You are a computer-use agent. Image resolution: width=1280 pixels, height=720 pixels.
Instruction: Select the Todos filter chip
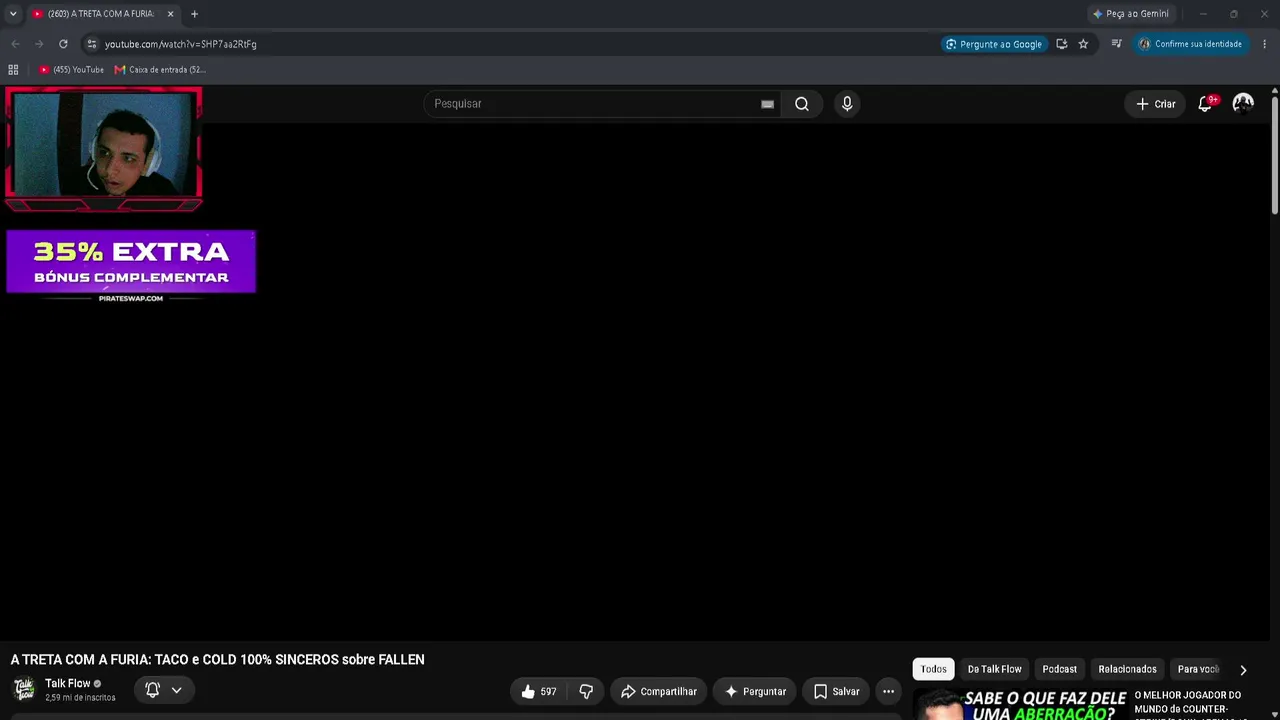pos(934,669)
